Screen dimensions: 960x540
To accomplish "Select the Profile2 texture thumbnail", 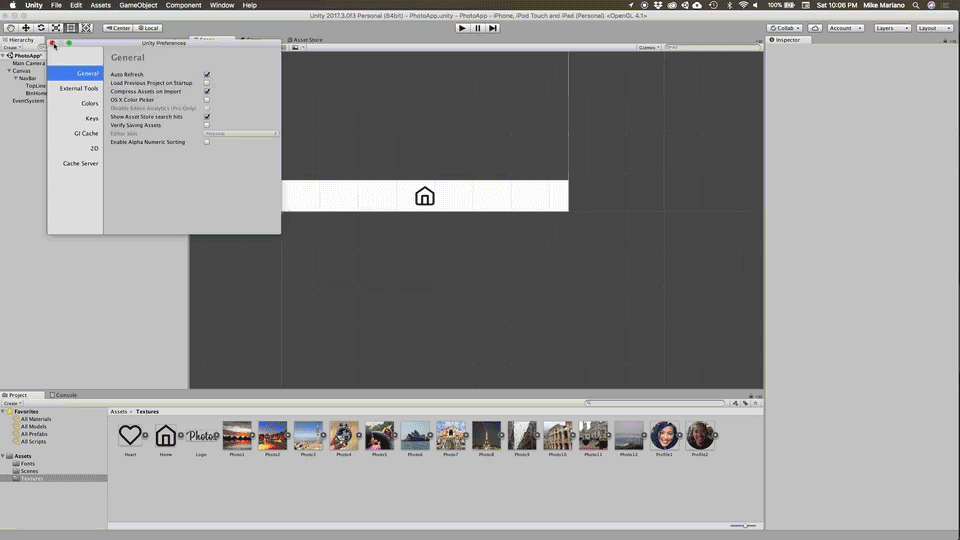I will tap(700, 435).
